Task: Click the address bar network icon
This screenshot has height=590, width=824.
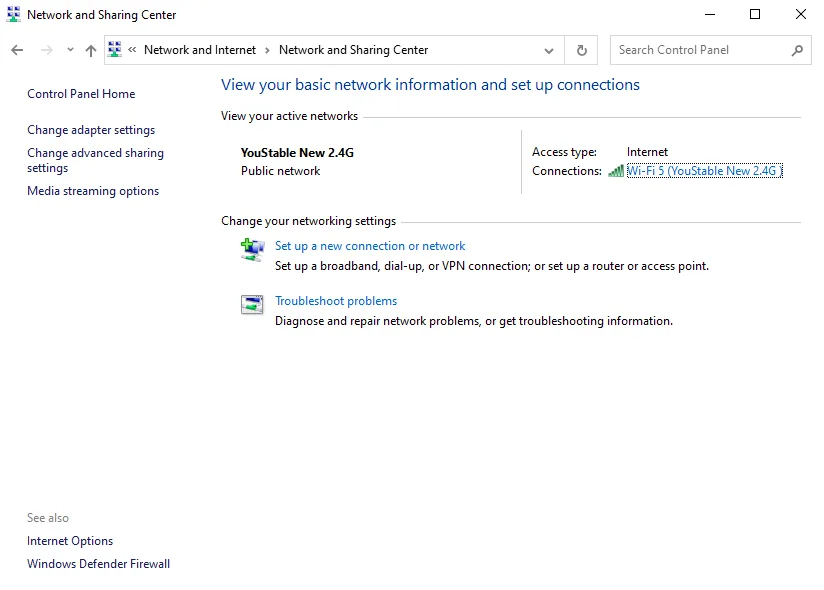Action: tap(115, 49)
